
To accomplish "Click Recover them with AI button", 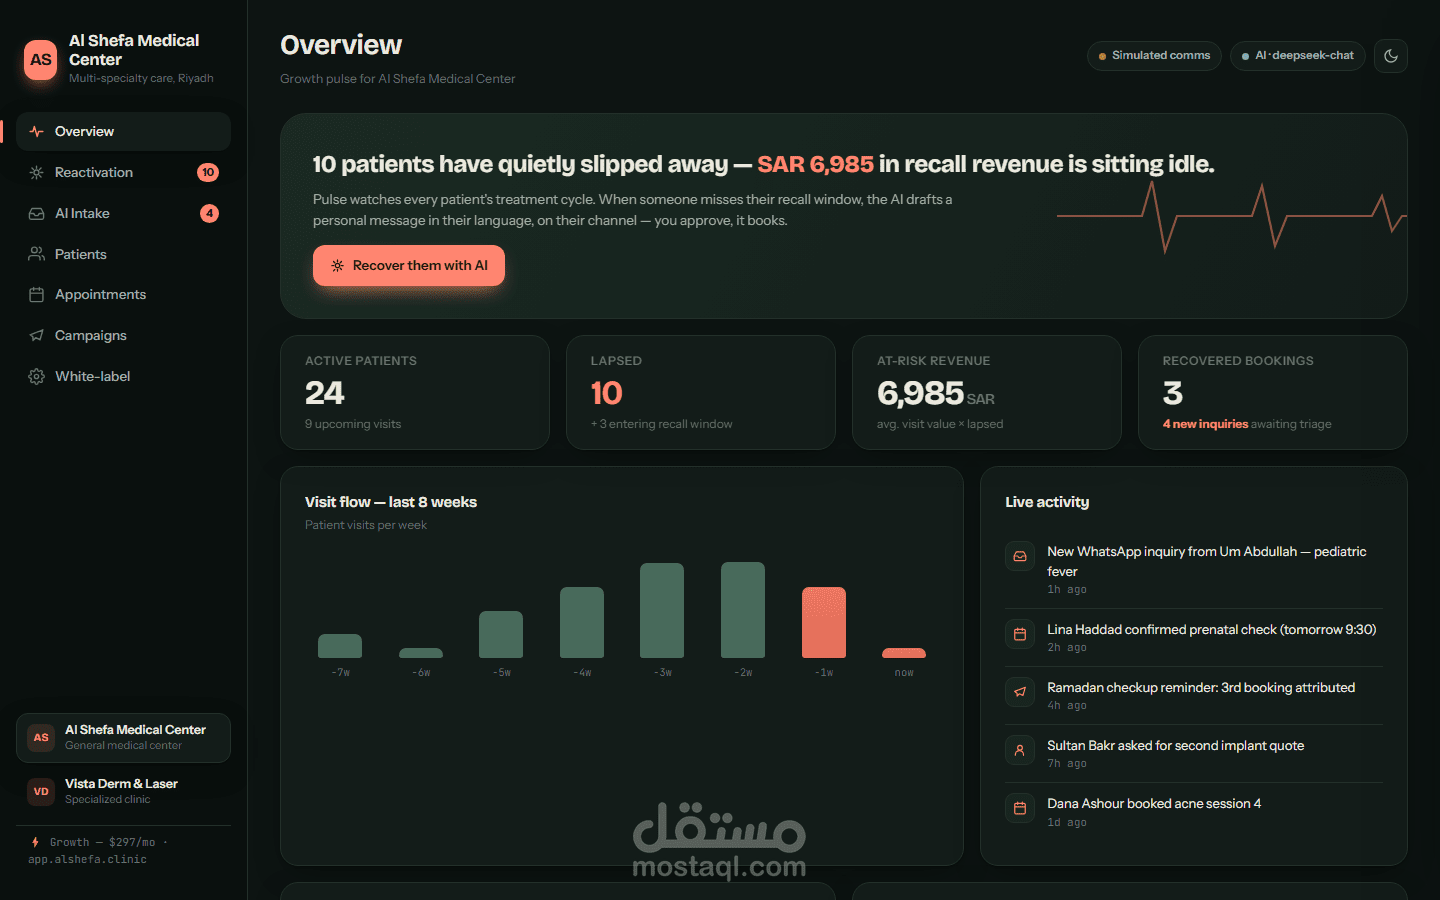I will pos(409,266).
